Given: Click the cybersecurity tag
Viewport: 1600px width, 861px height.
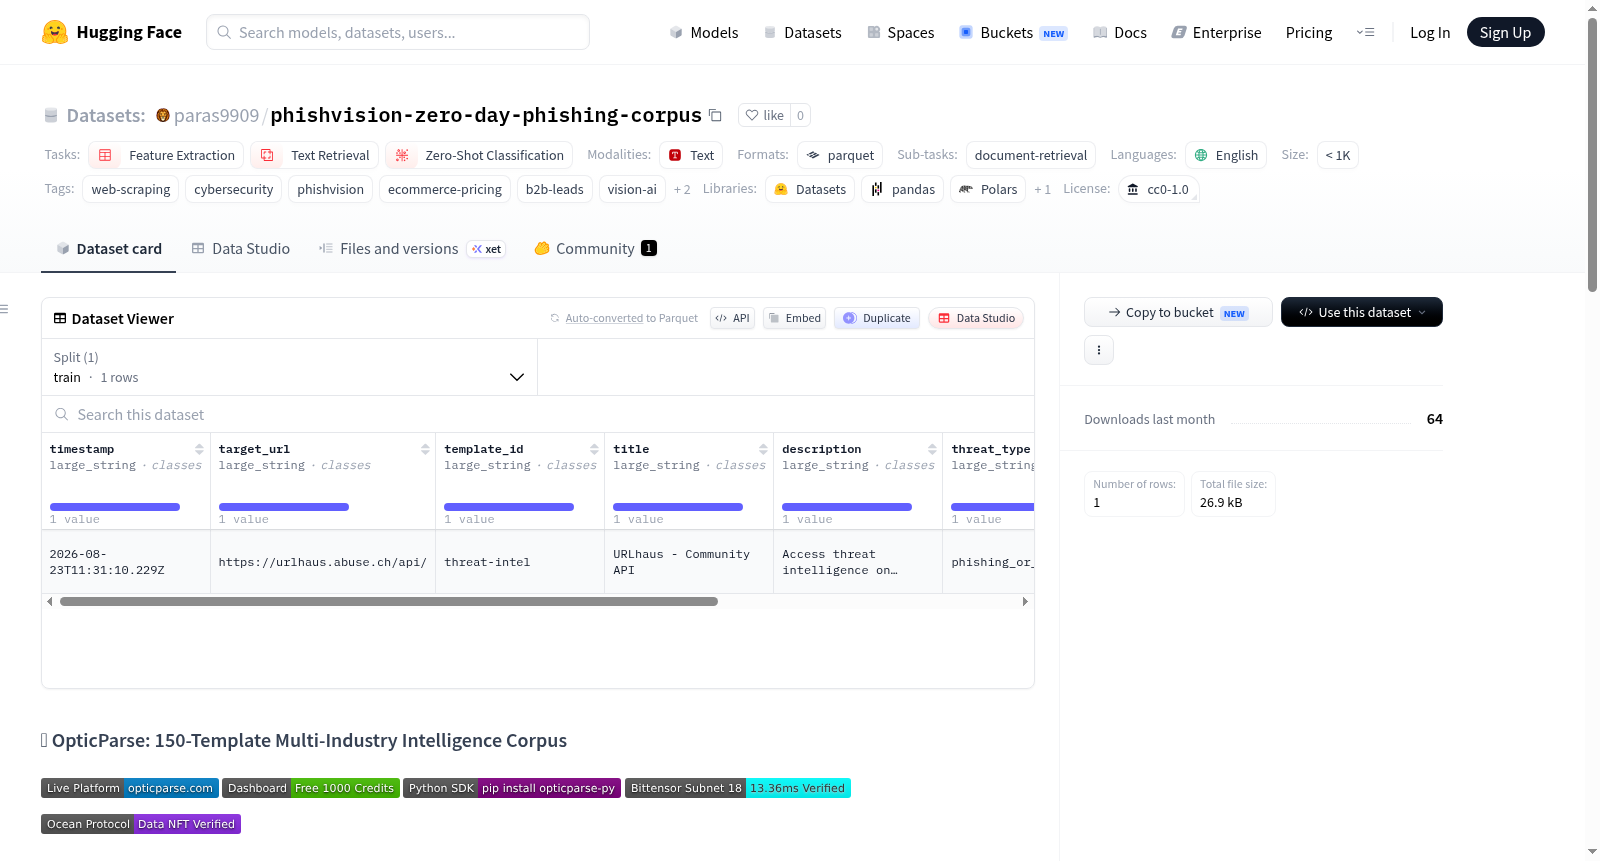Looking at the screenshot, I should [x=234, y=189].
